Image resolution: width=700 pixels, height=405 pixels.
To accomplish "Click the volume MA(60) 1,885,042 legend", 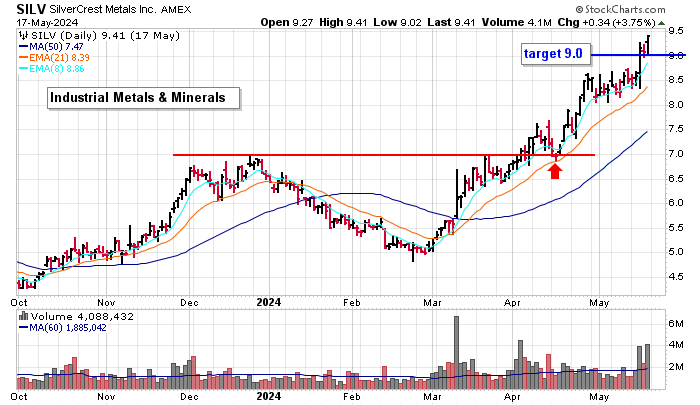I will 62,328.
